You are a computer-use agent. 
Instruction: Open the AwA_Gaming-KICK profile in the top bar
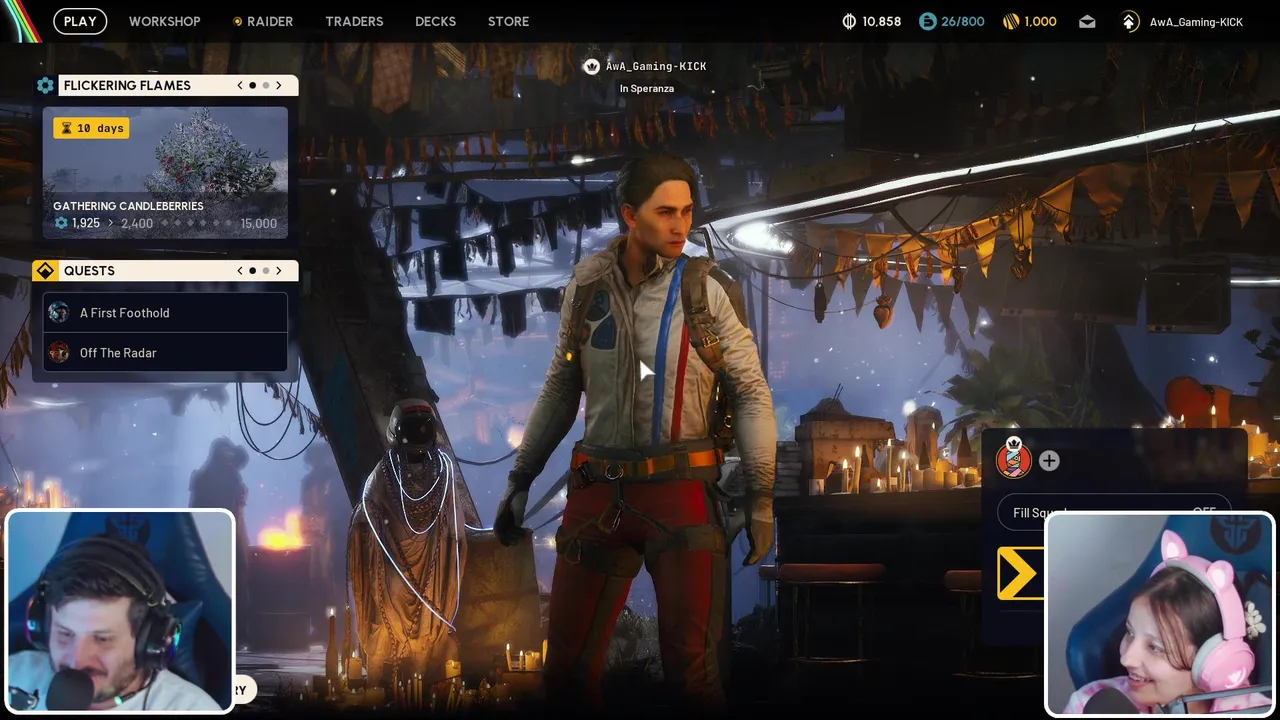pos(1196,22)
